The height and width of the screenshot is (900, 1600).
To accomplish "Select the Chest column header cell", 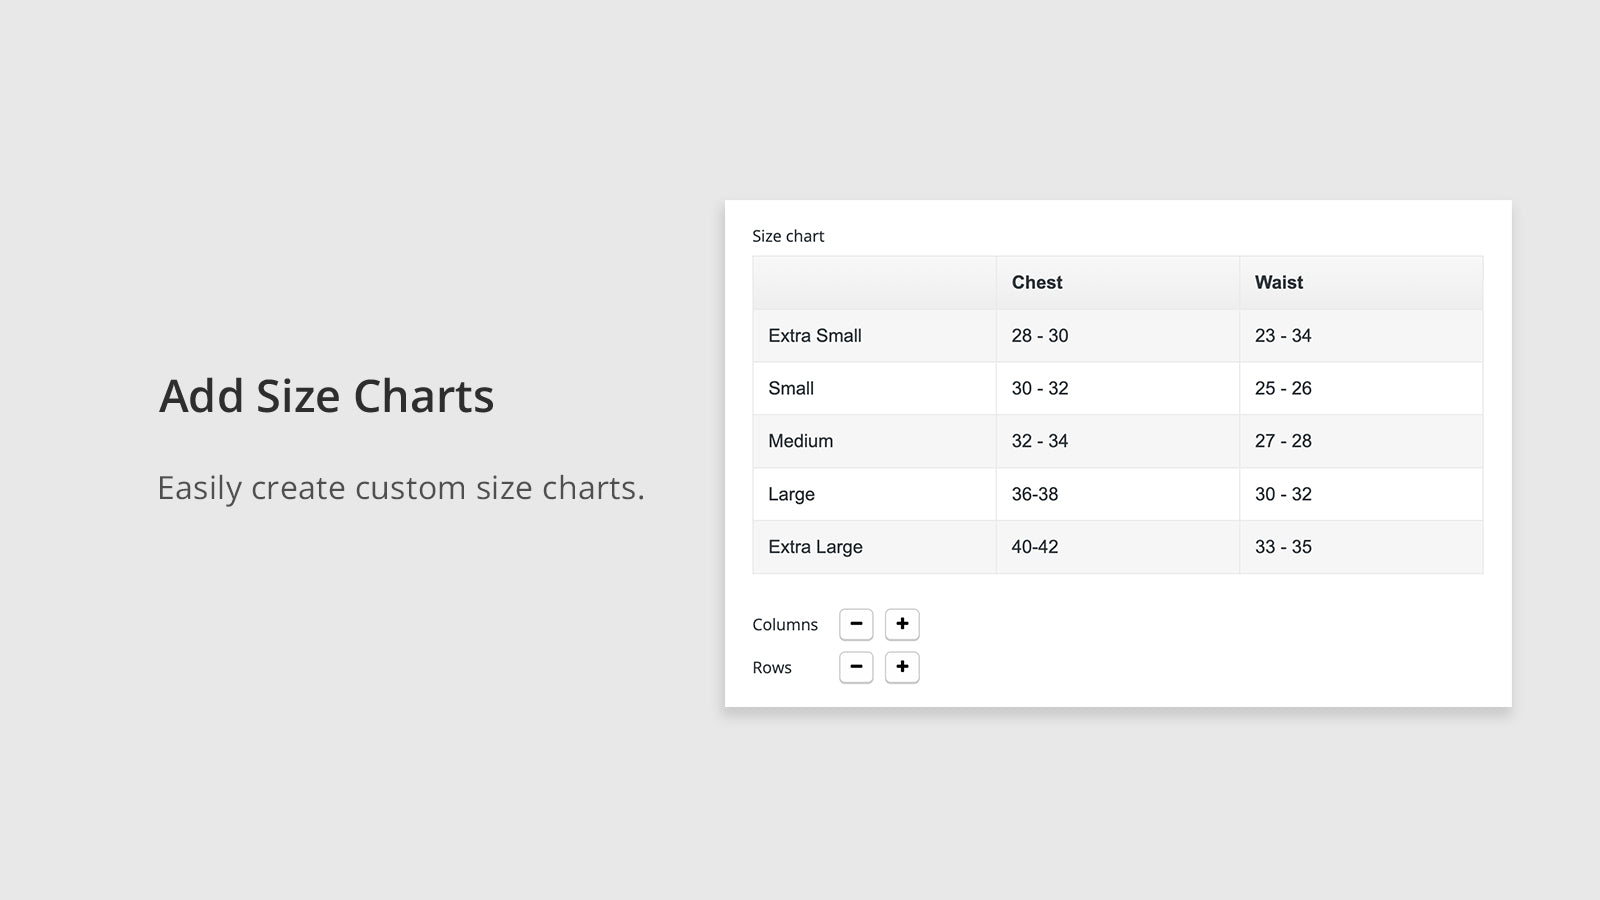I will pos(1037,282).
